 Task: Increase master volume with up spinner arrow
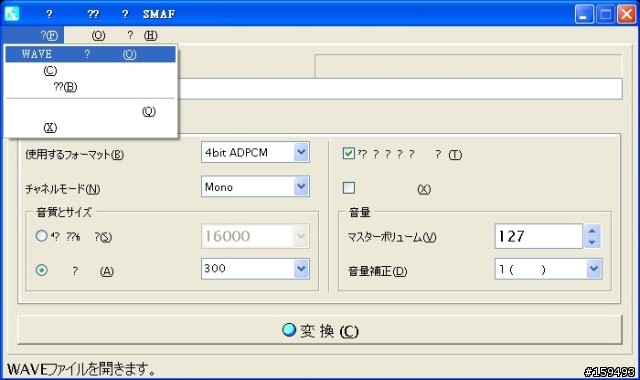point(592,231)
